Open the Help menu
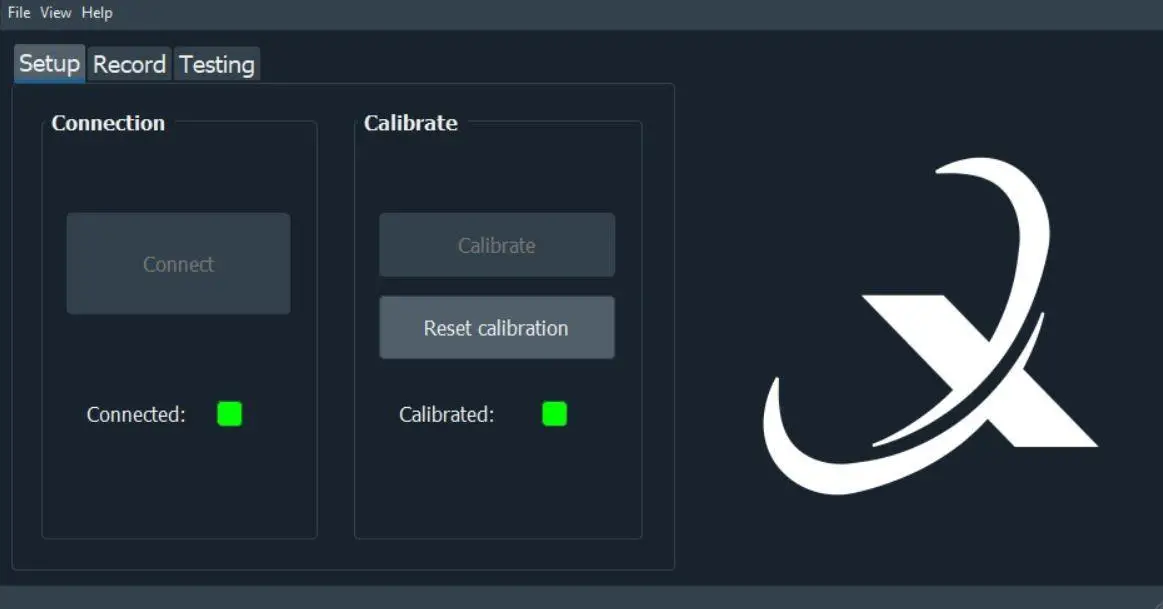Screen dimensions: 1163x609 coord(97,13)
